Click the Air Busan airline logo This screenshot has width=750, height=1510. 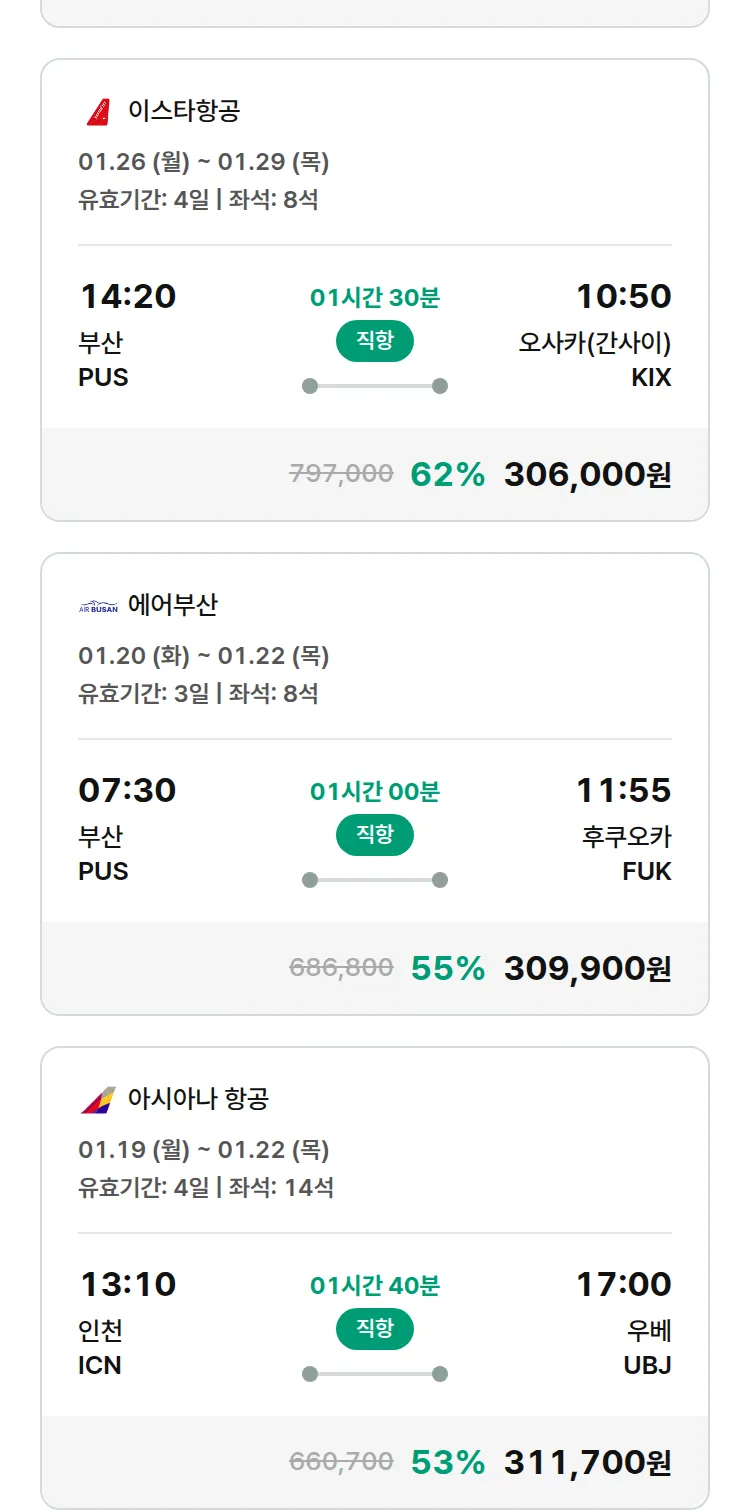[98, 606]
